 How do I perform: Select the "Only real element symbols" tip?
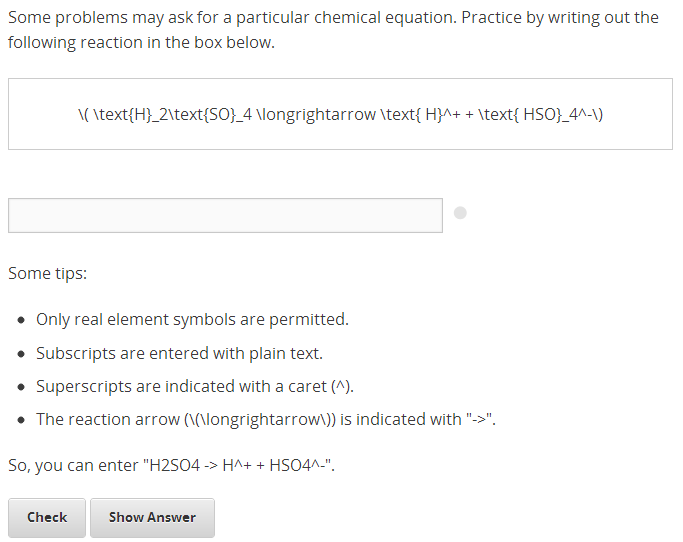tap(192, 320)
